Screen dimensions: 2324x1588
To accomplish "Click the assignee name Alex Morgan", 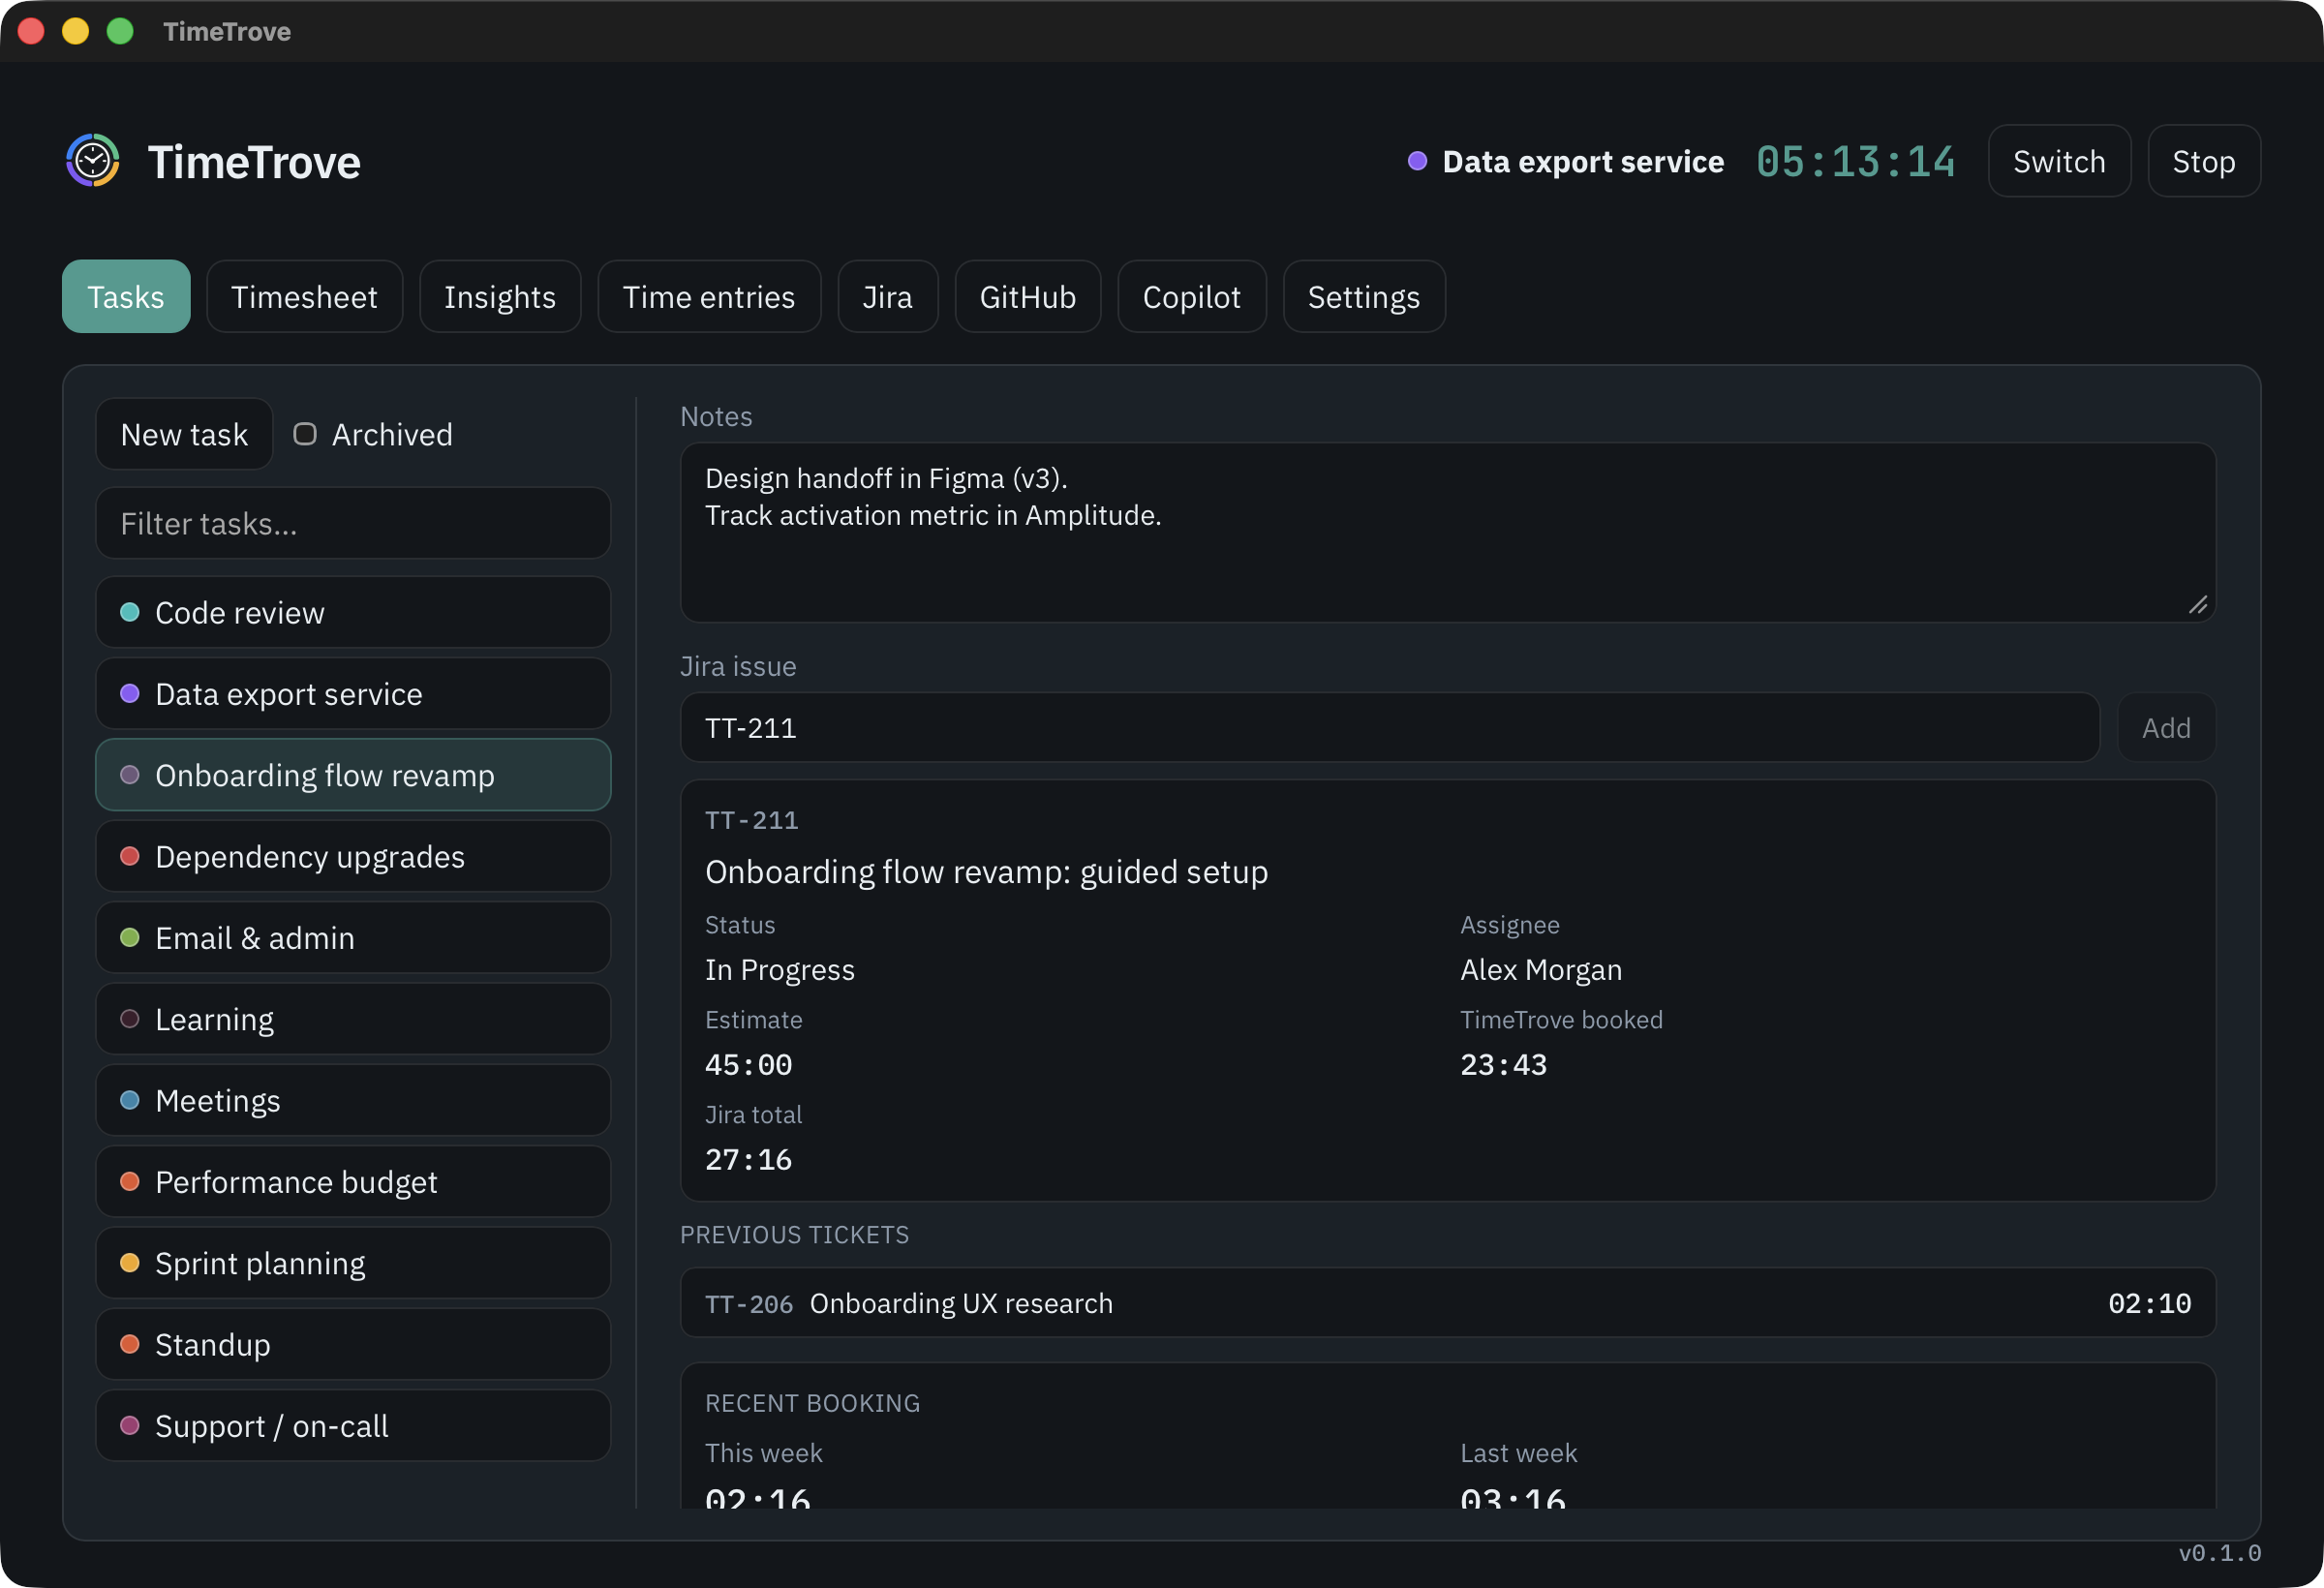I will tap(1541, 970).
